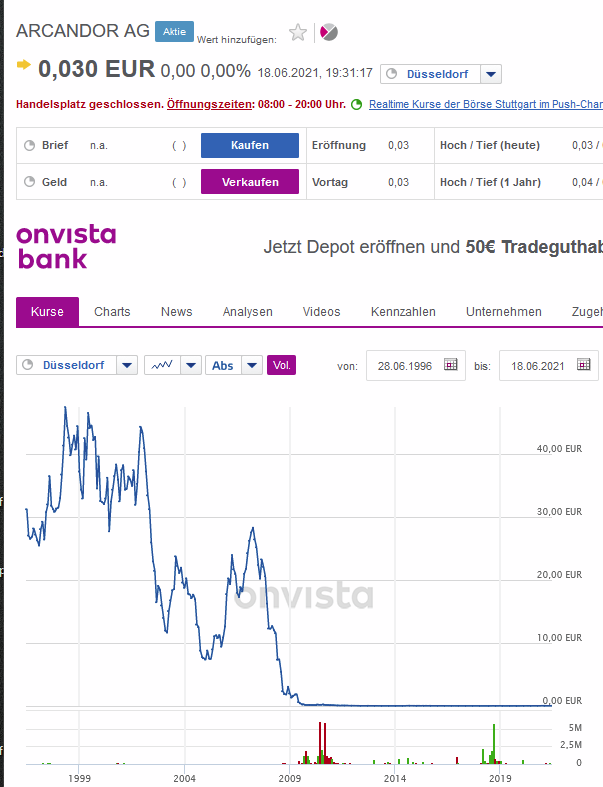Click the 40,00 EUR axis label
Viewport: 603px width, 787px height.
pos(559,449)
